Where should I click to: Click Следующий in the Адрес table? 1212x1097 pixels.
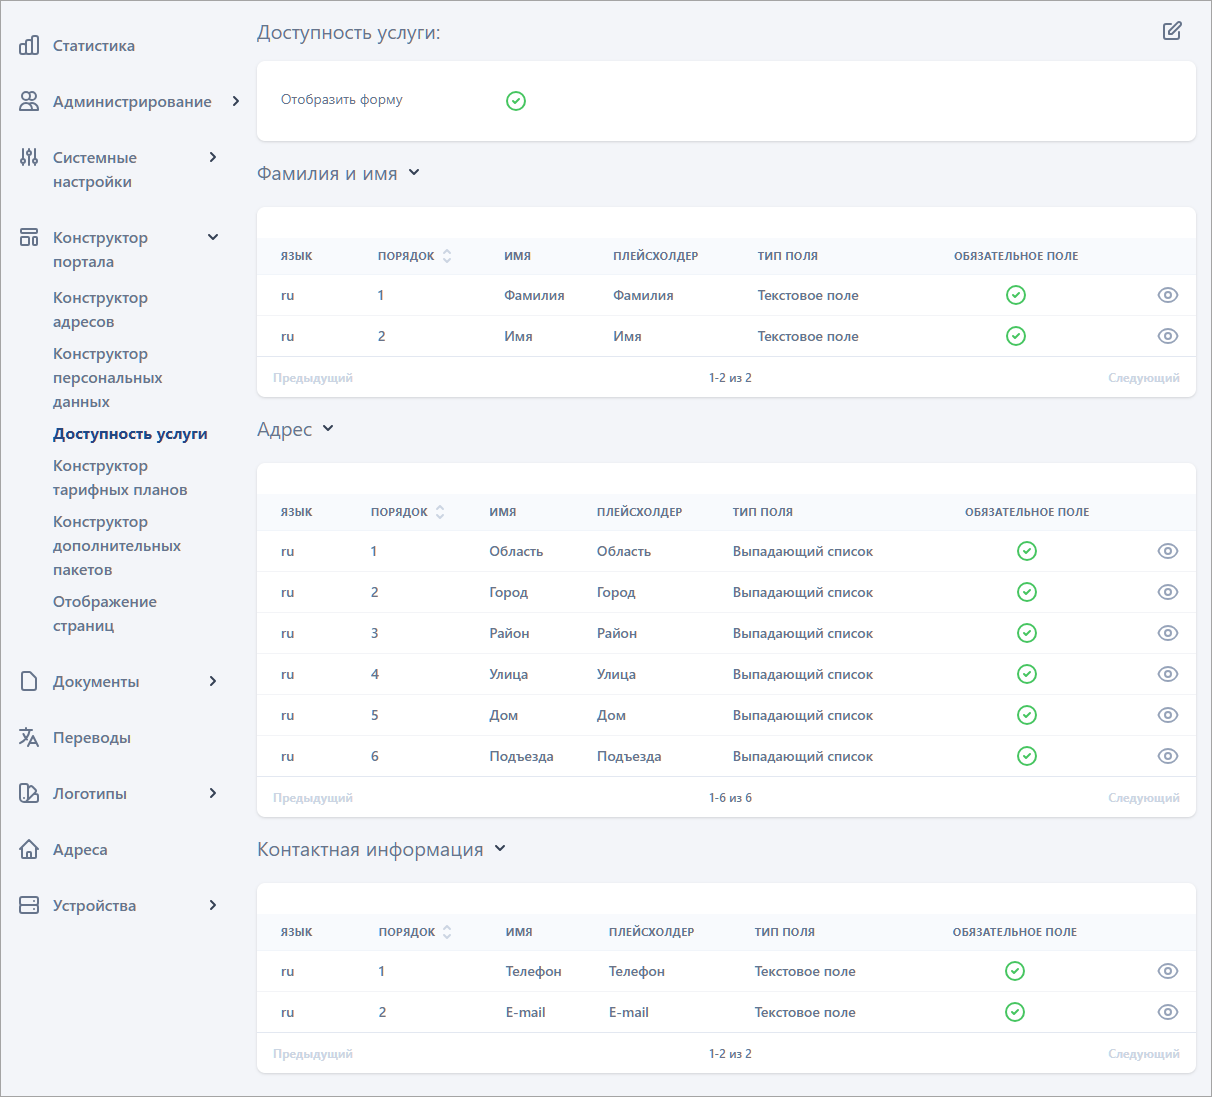tap(1143, 798)
